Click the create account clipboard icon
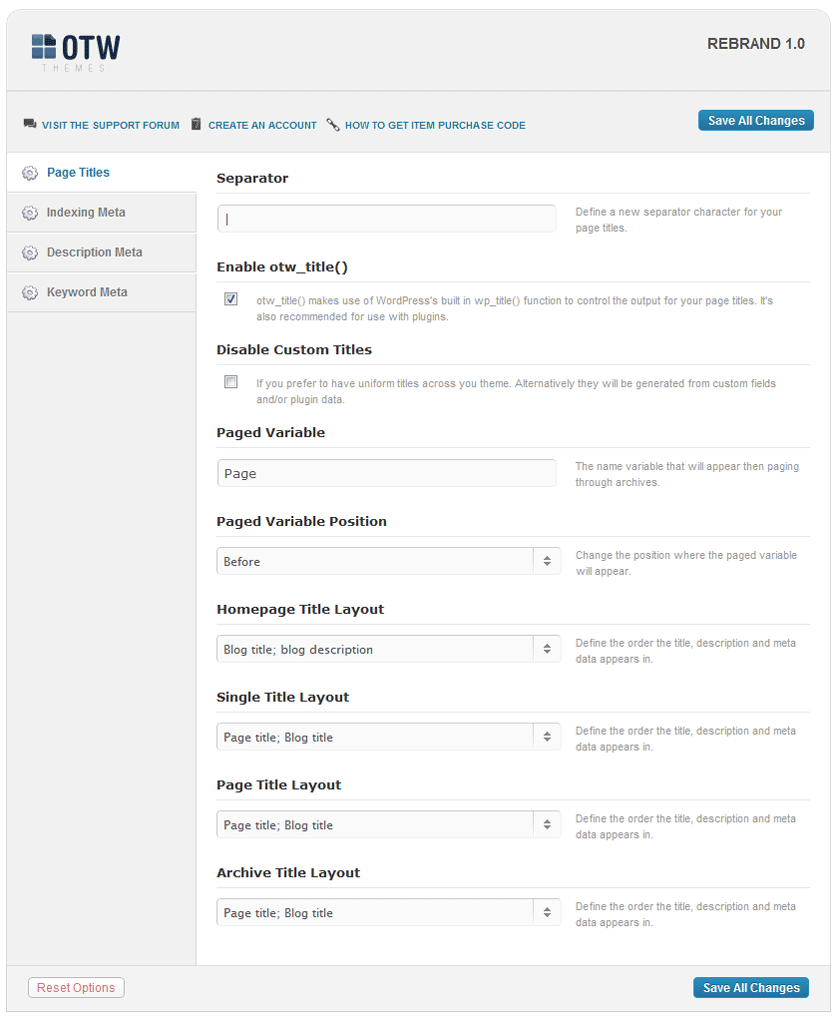 196,124
